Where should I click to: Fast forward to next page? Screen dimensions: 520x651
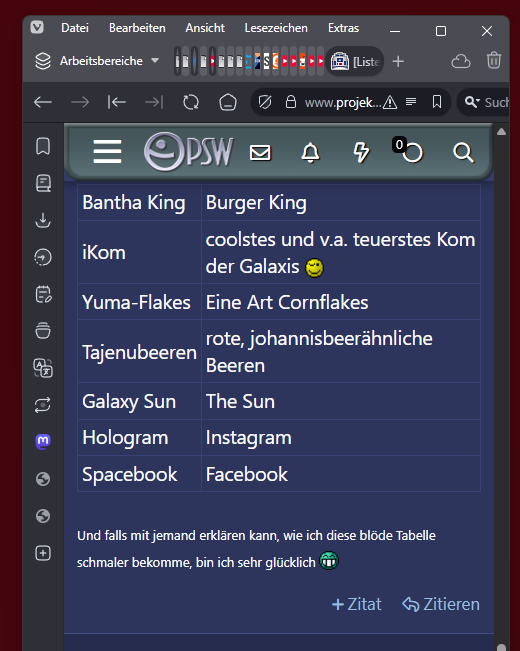(x=154, y=102)
